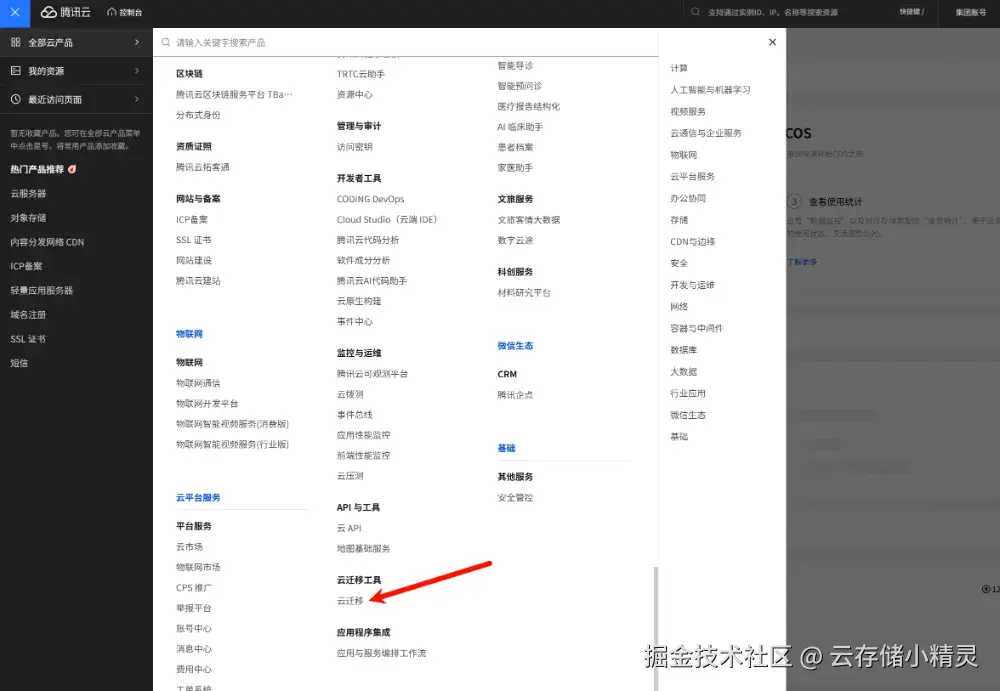Click the product search magnifier icon
1000x691 pixels.
click(166, 42)
